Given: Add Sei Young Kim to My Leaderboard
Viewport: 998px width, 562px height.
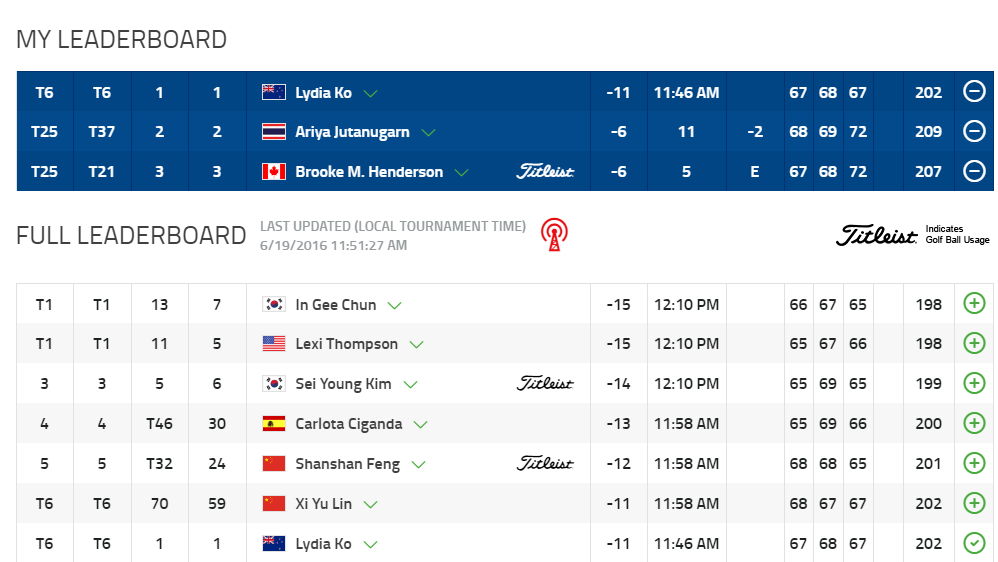Looking at the screenshot, I should [x=974, y=384].
